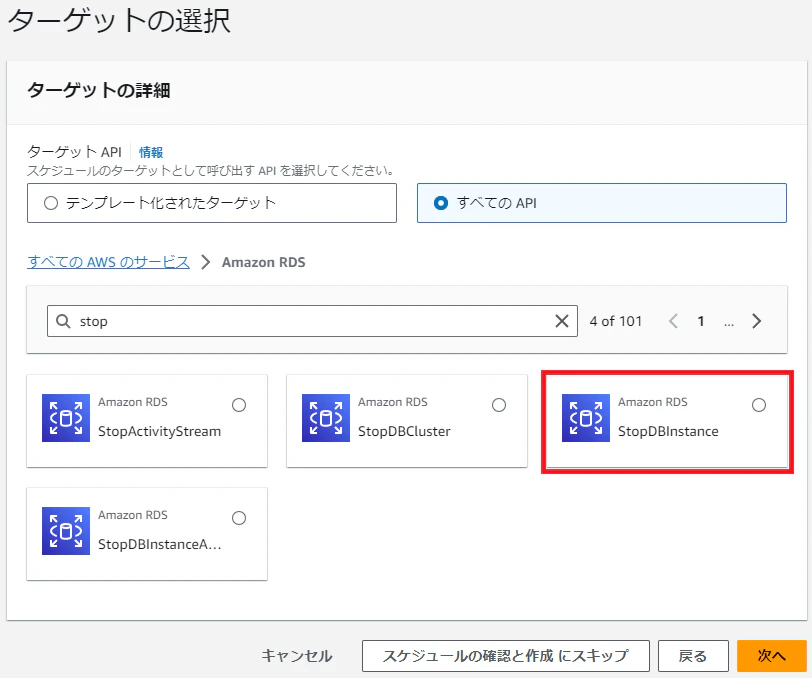
Task: Choose テンプレート化されたターゲット option
Action: (212, 203)
